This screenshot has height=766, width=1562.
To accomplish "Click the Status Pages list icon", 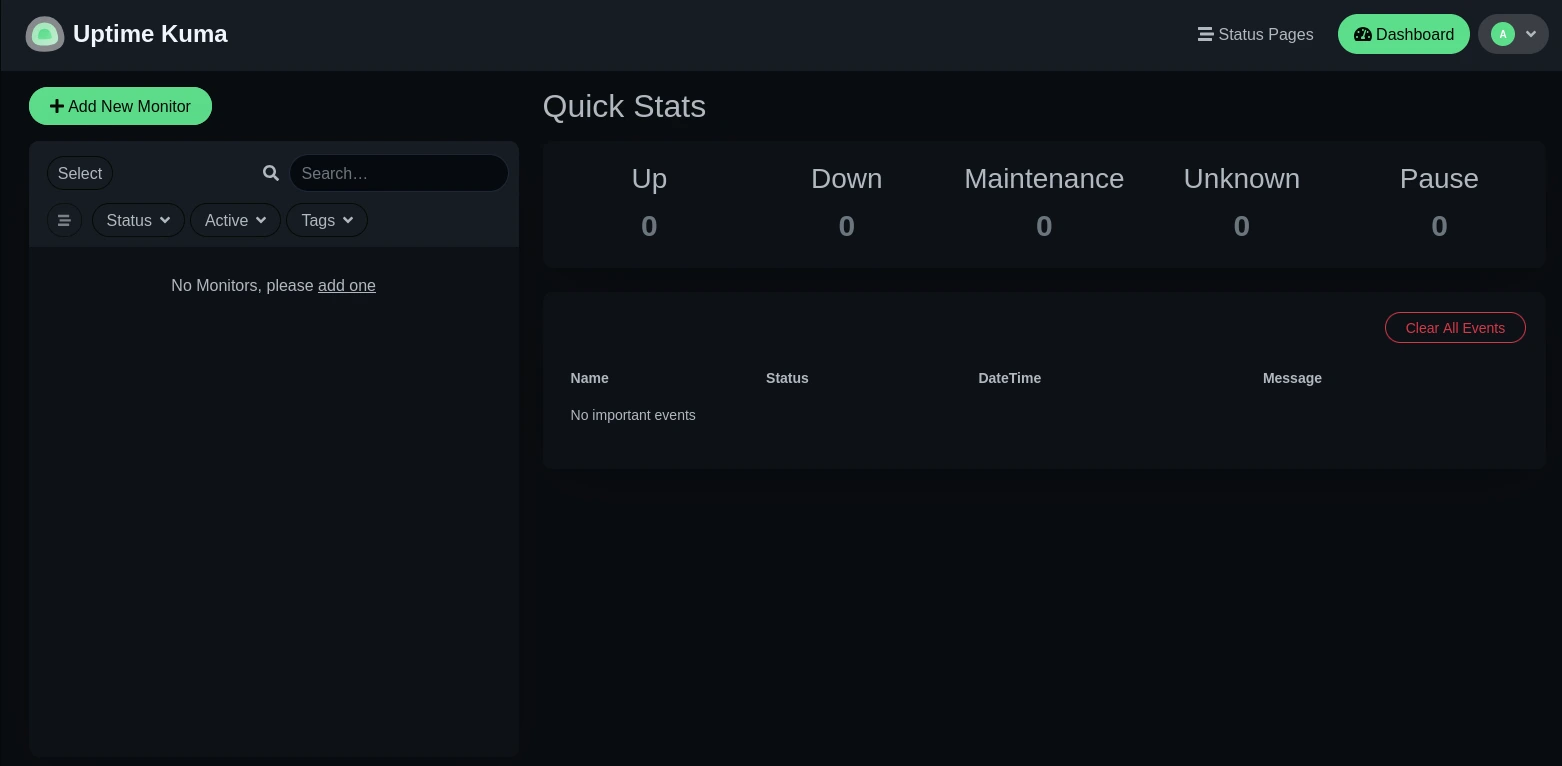I will [1205, 34].
